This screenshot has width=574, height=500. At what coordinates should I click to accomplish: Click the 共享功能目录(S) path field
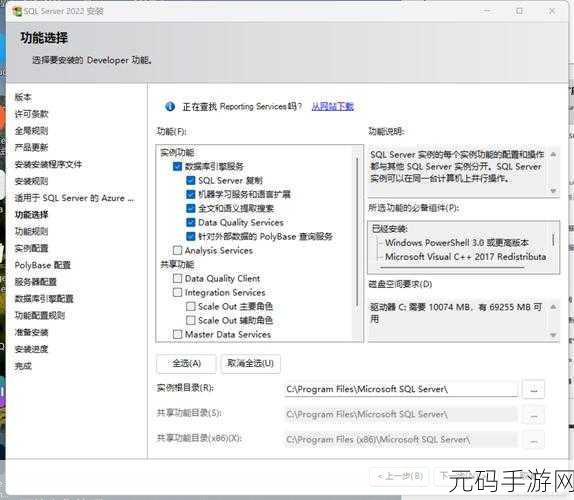[400, 414]
